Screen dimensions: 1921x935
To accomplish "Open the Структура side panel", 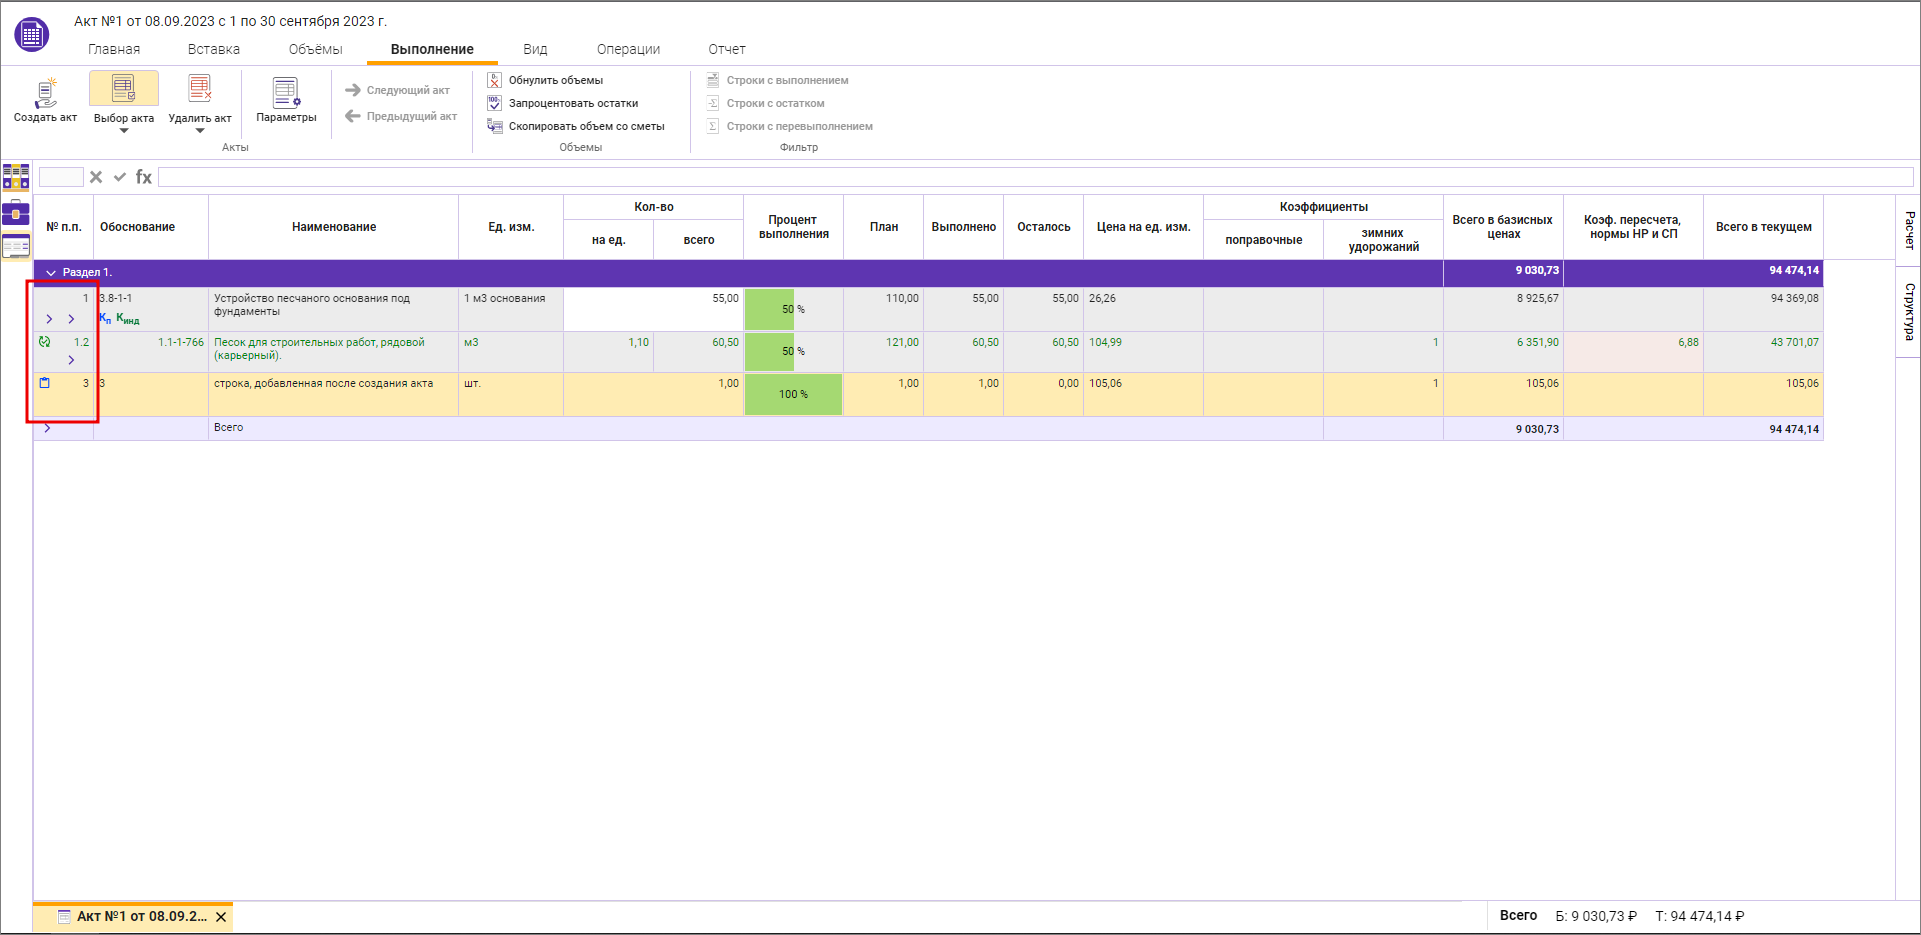I will [1908, 311].
